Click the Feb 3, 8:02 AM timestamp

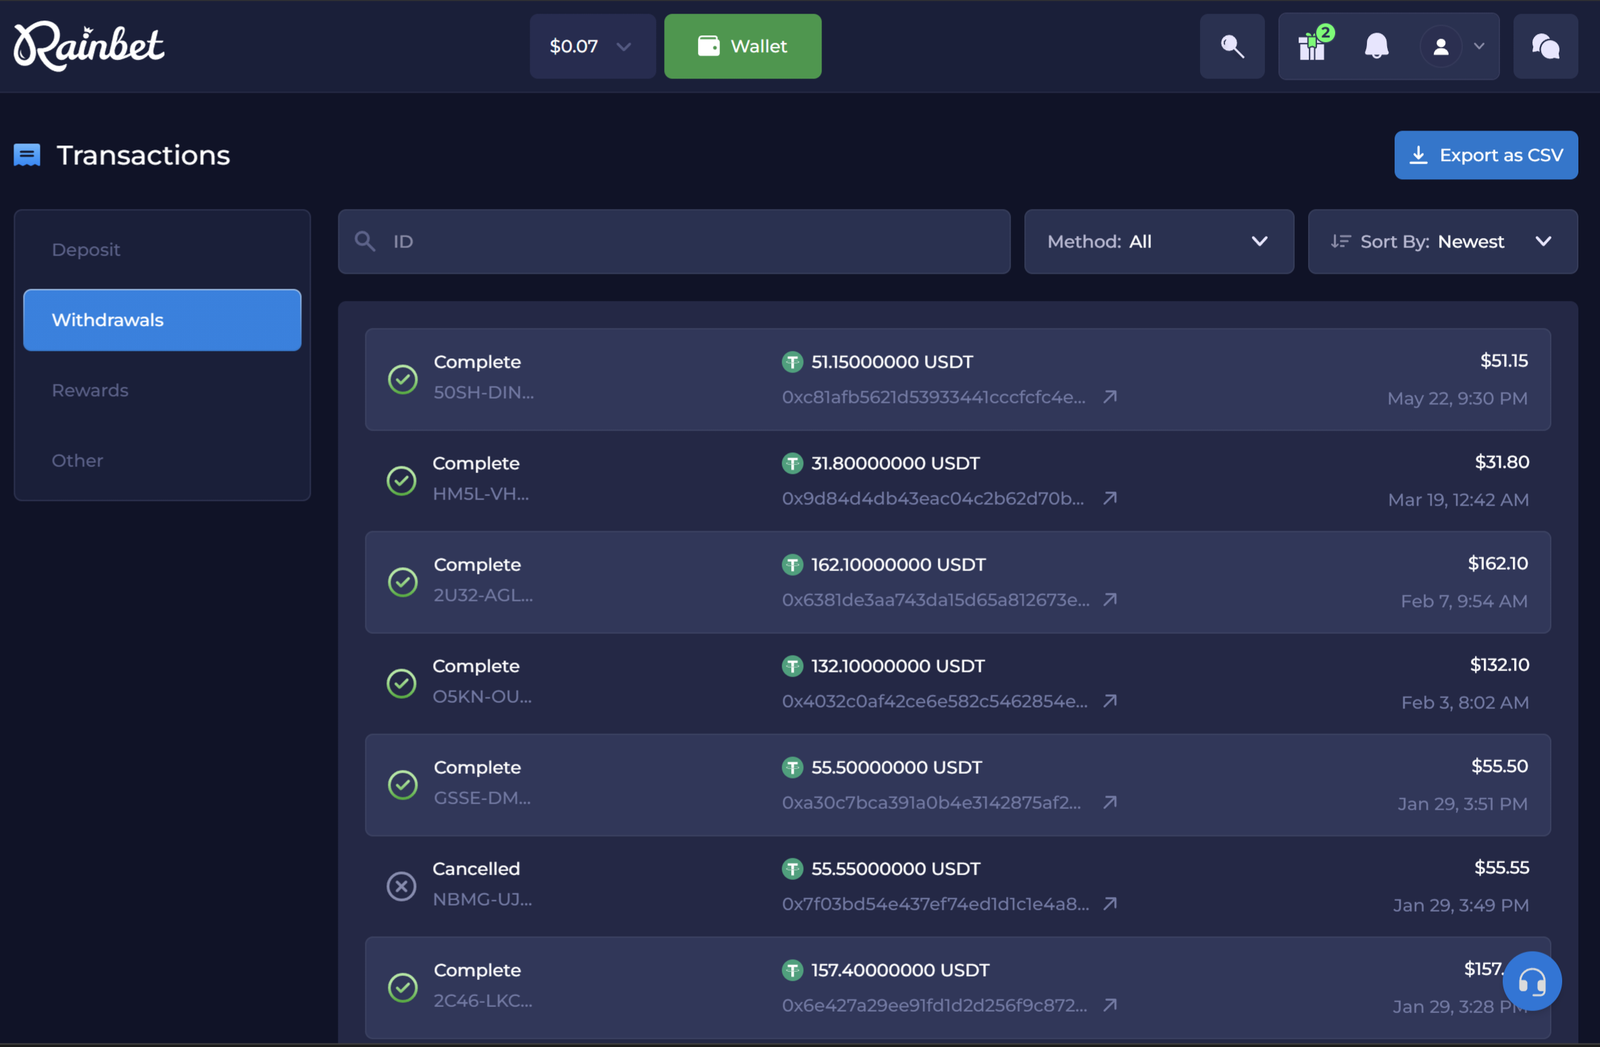tap(1465, 703)
